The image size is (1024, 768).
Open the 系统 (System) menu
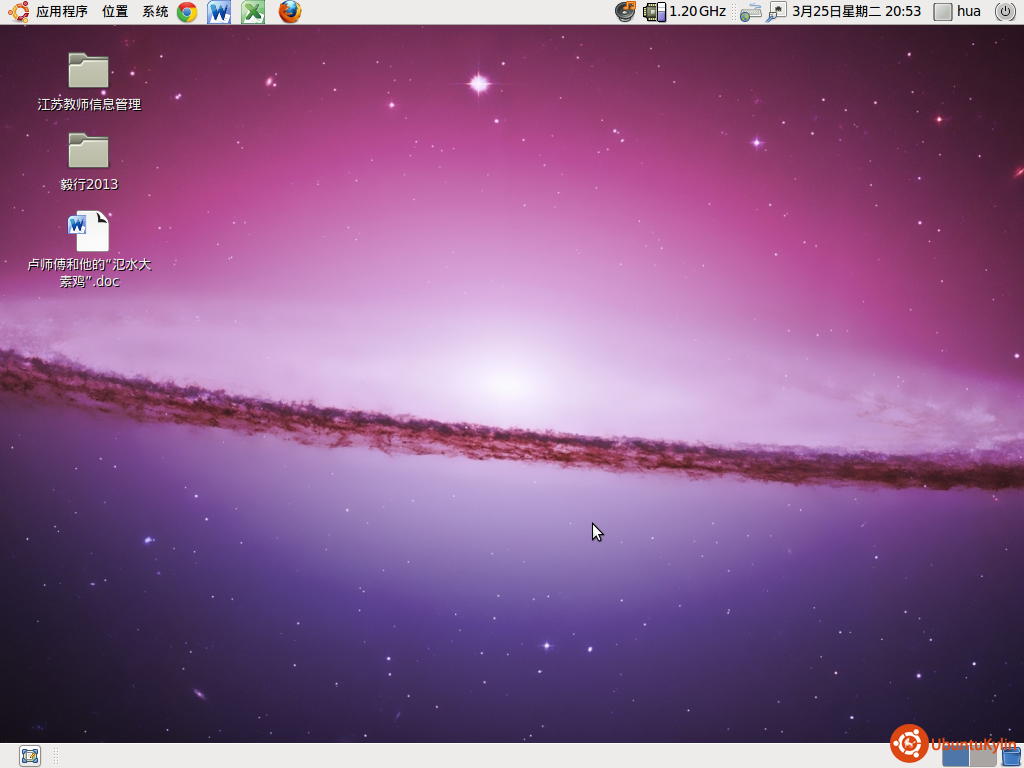pyautogui.click(x=155, y=12)
